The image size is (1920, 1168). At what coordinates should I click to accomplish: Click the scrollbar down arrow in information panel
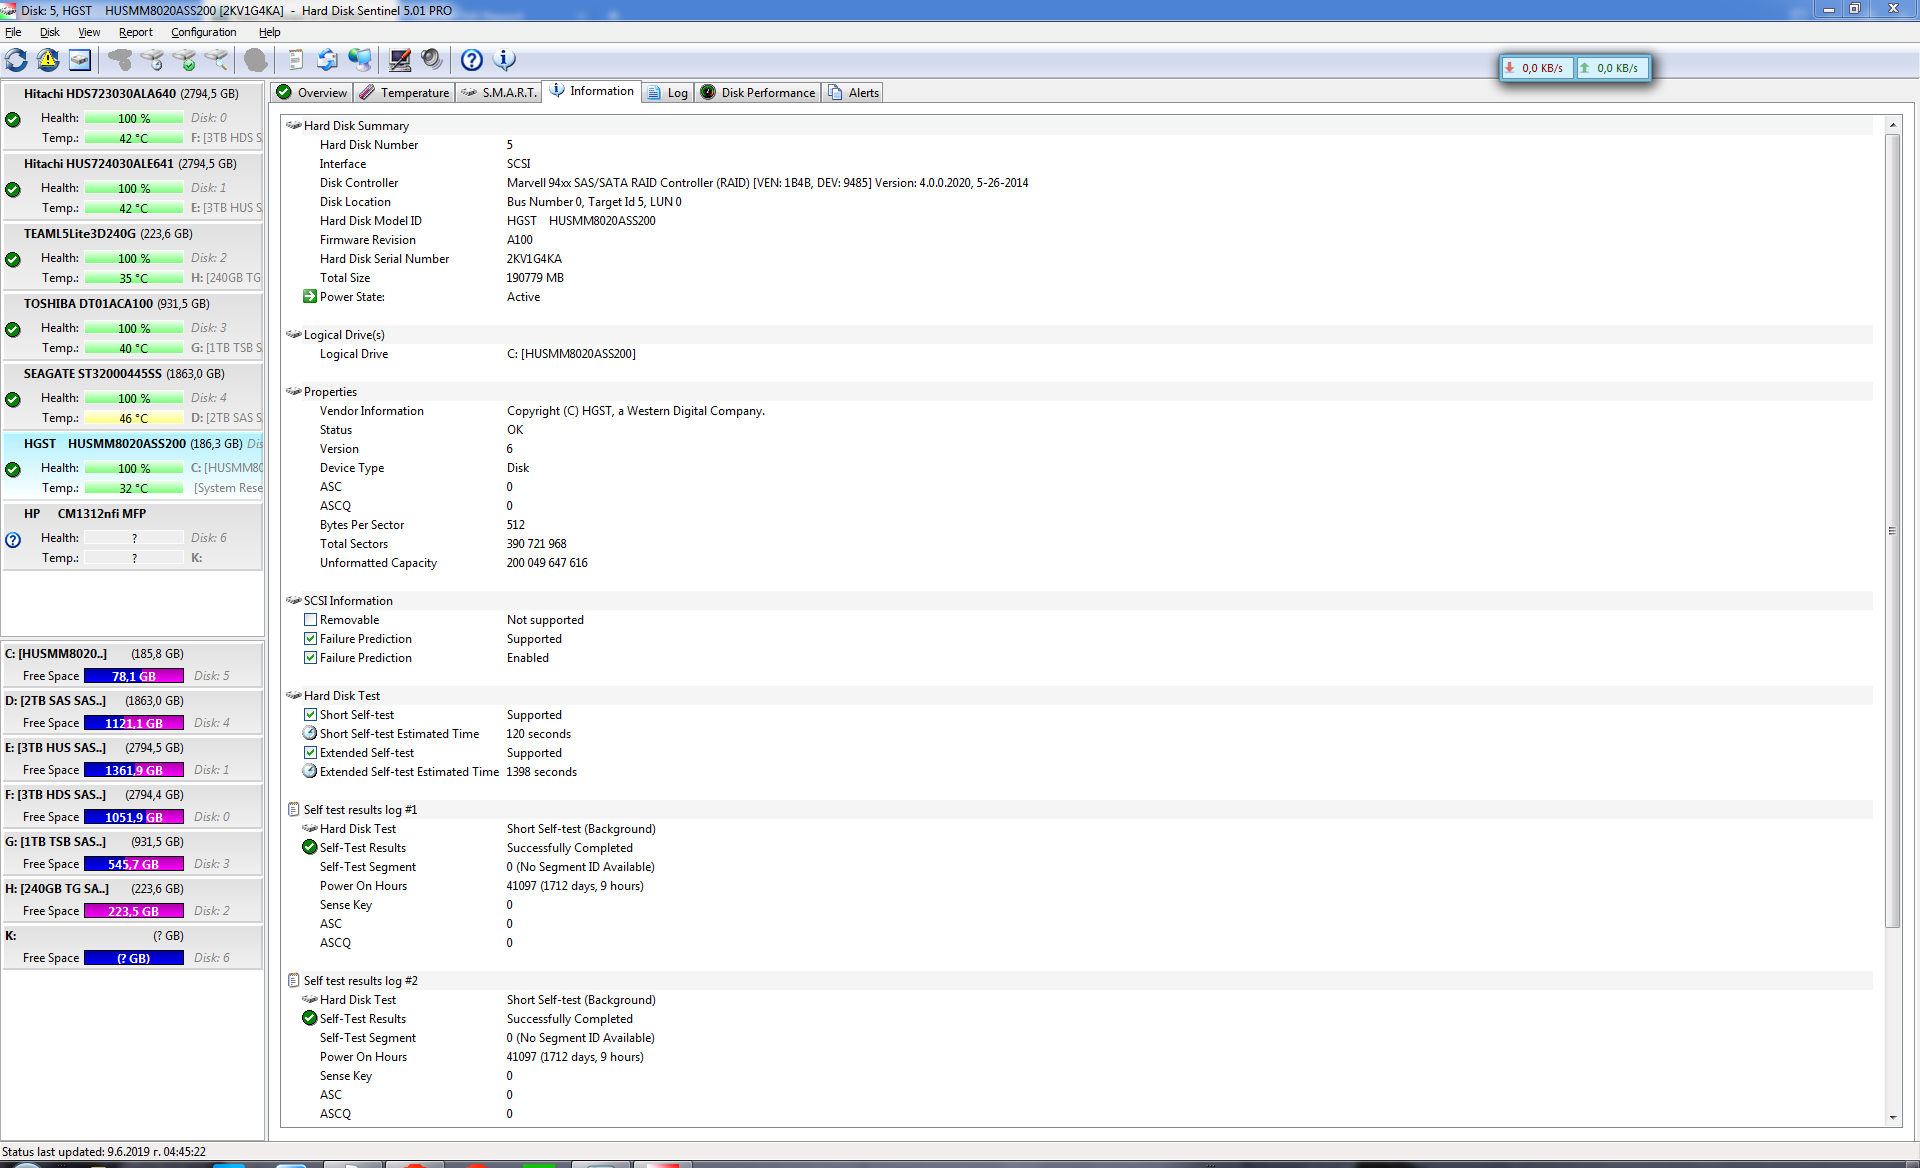click(1892, 1117)
